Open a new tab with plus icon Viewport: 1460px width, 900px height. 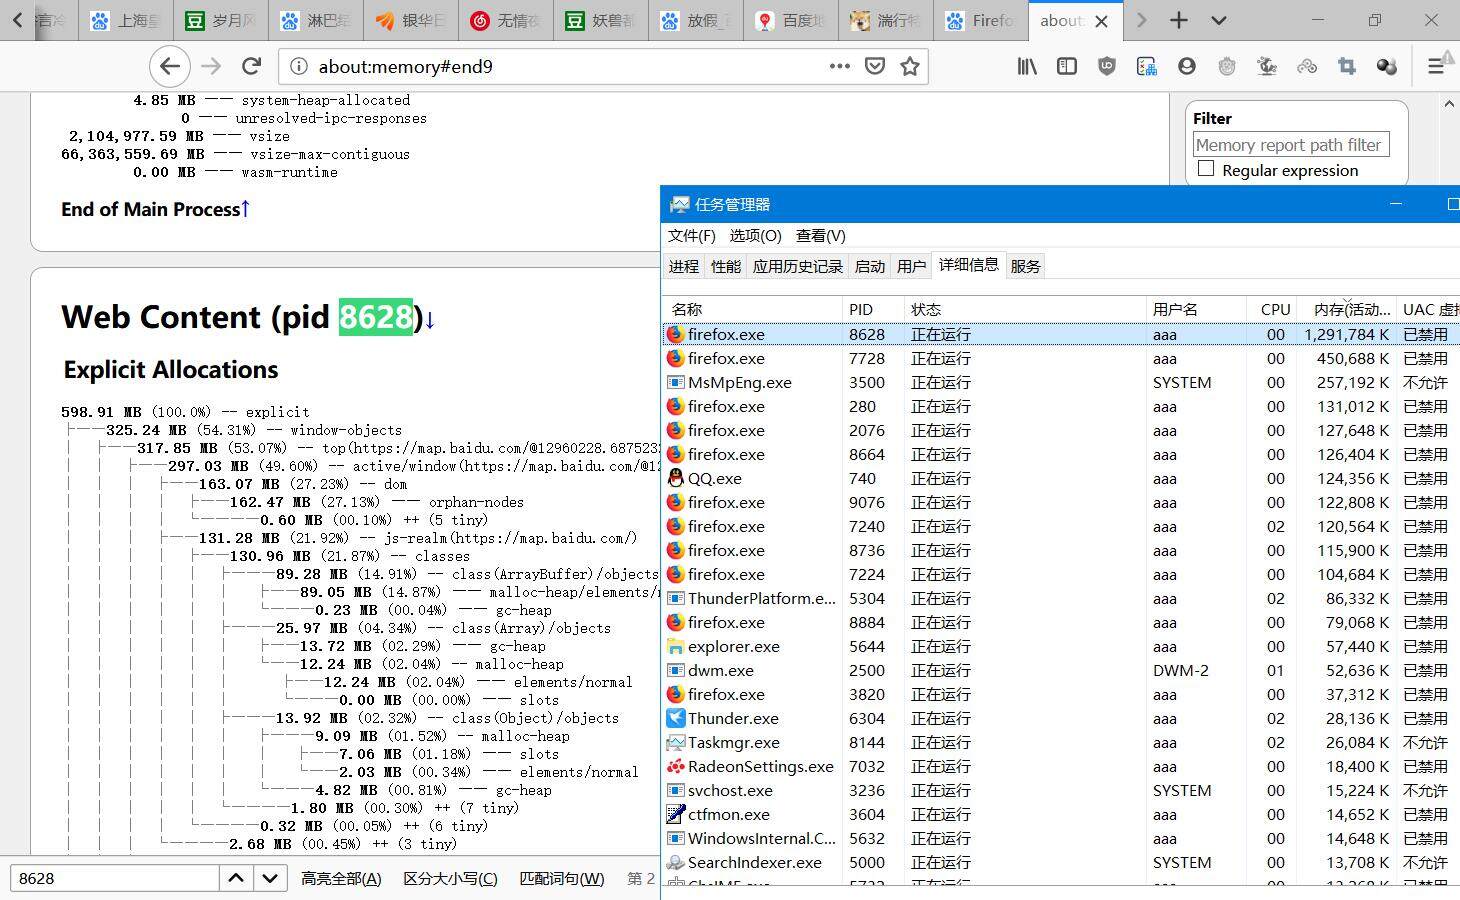[1179, 20]
